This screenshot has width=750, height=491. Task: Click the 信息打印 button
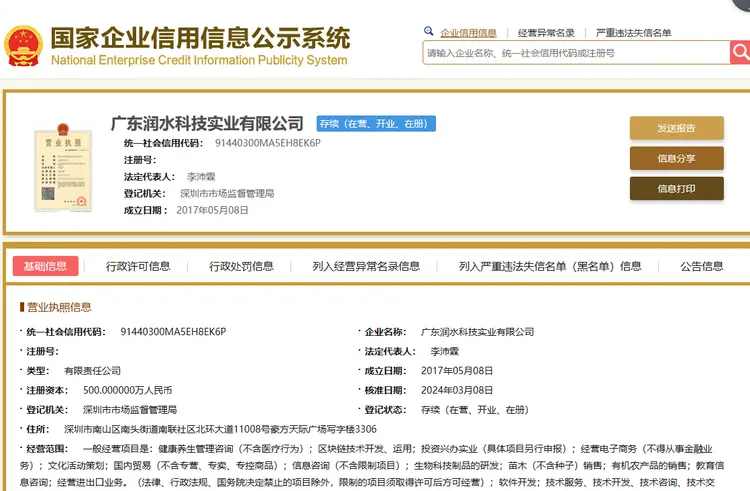pyautogui.click(x=676, y=188)
